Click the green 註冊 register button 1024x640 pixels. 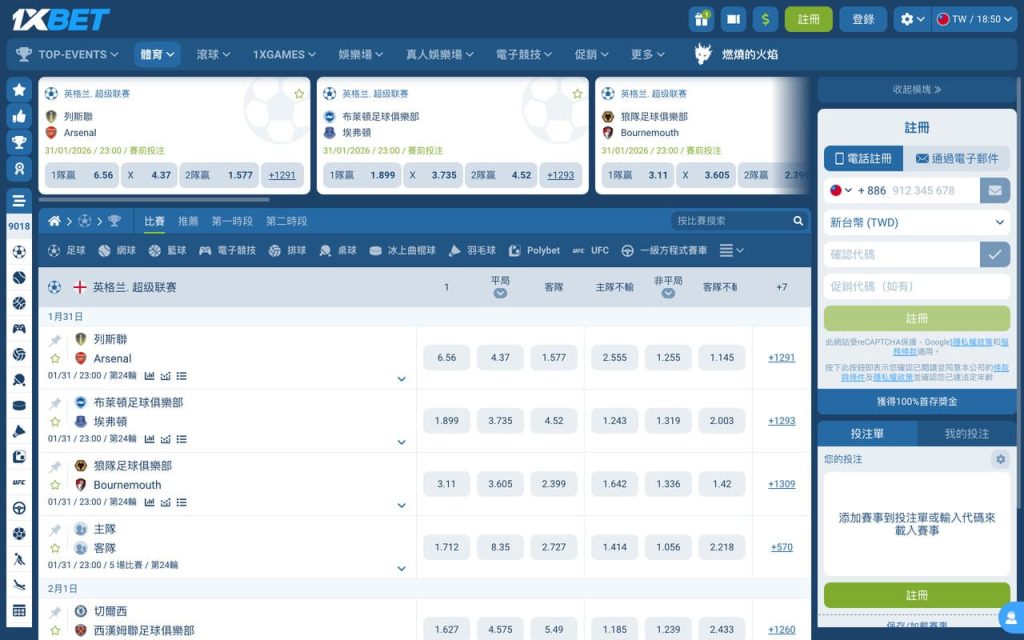click(x=916, y=320)
